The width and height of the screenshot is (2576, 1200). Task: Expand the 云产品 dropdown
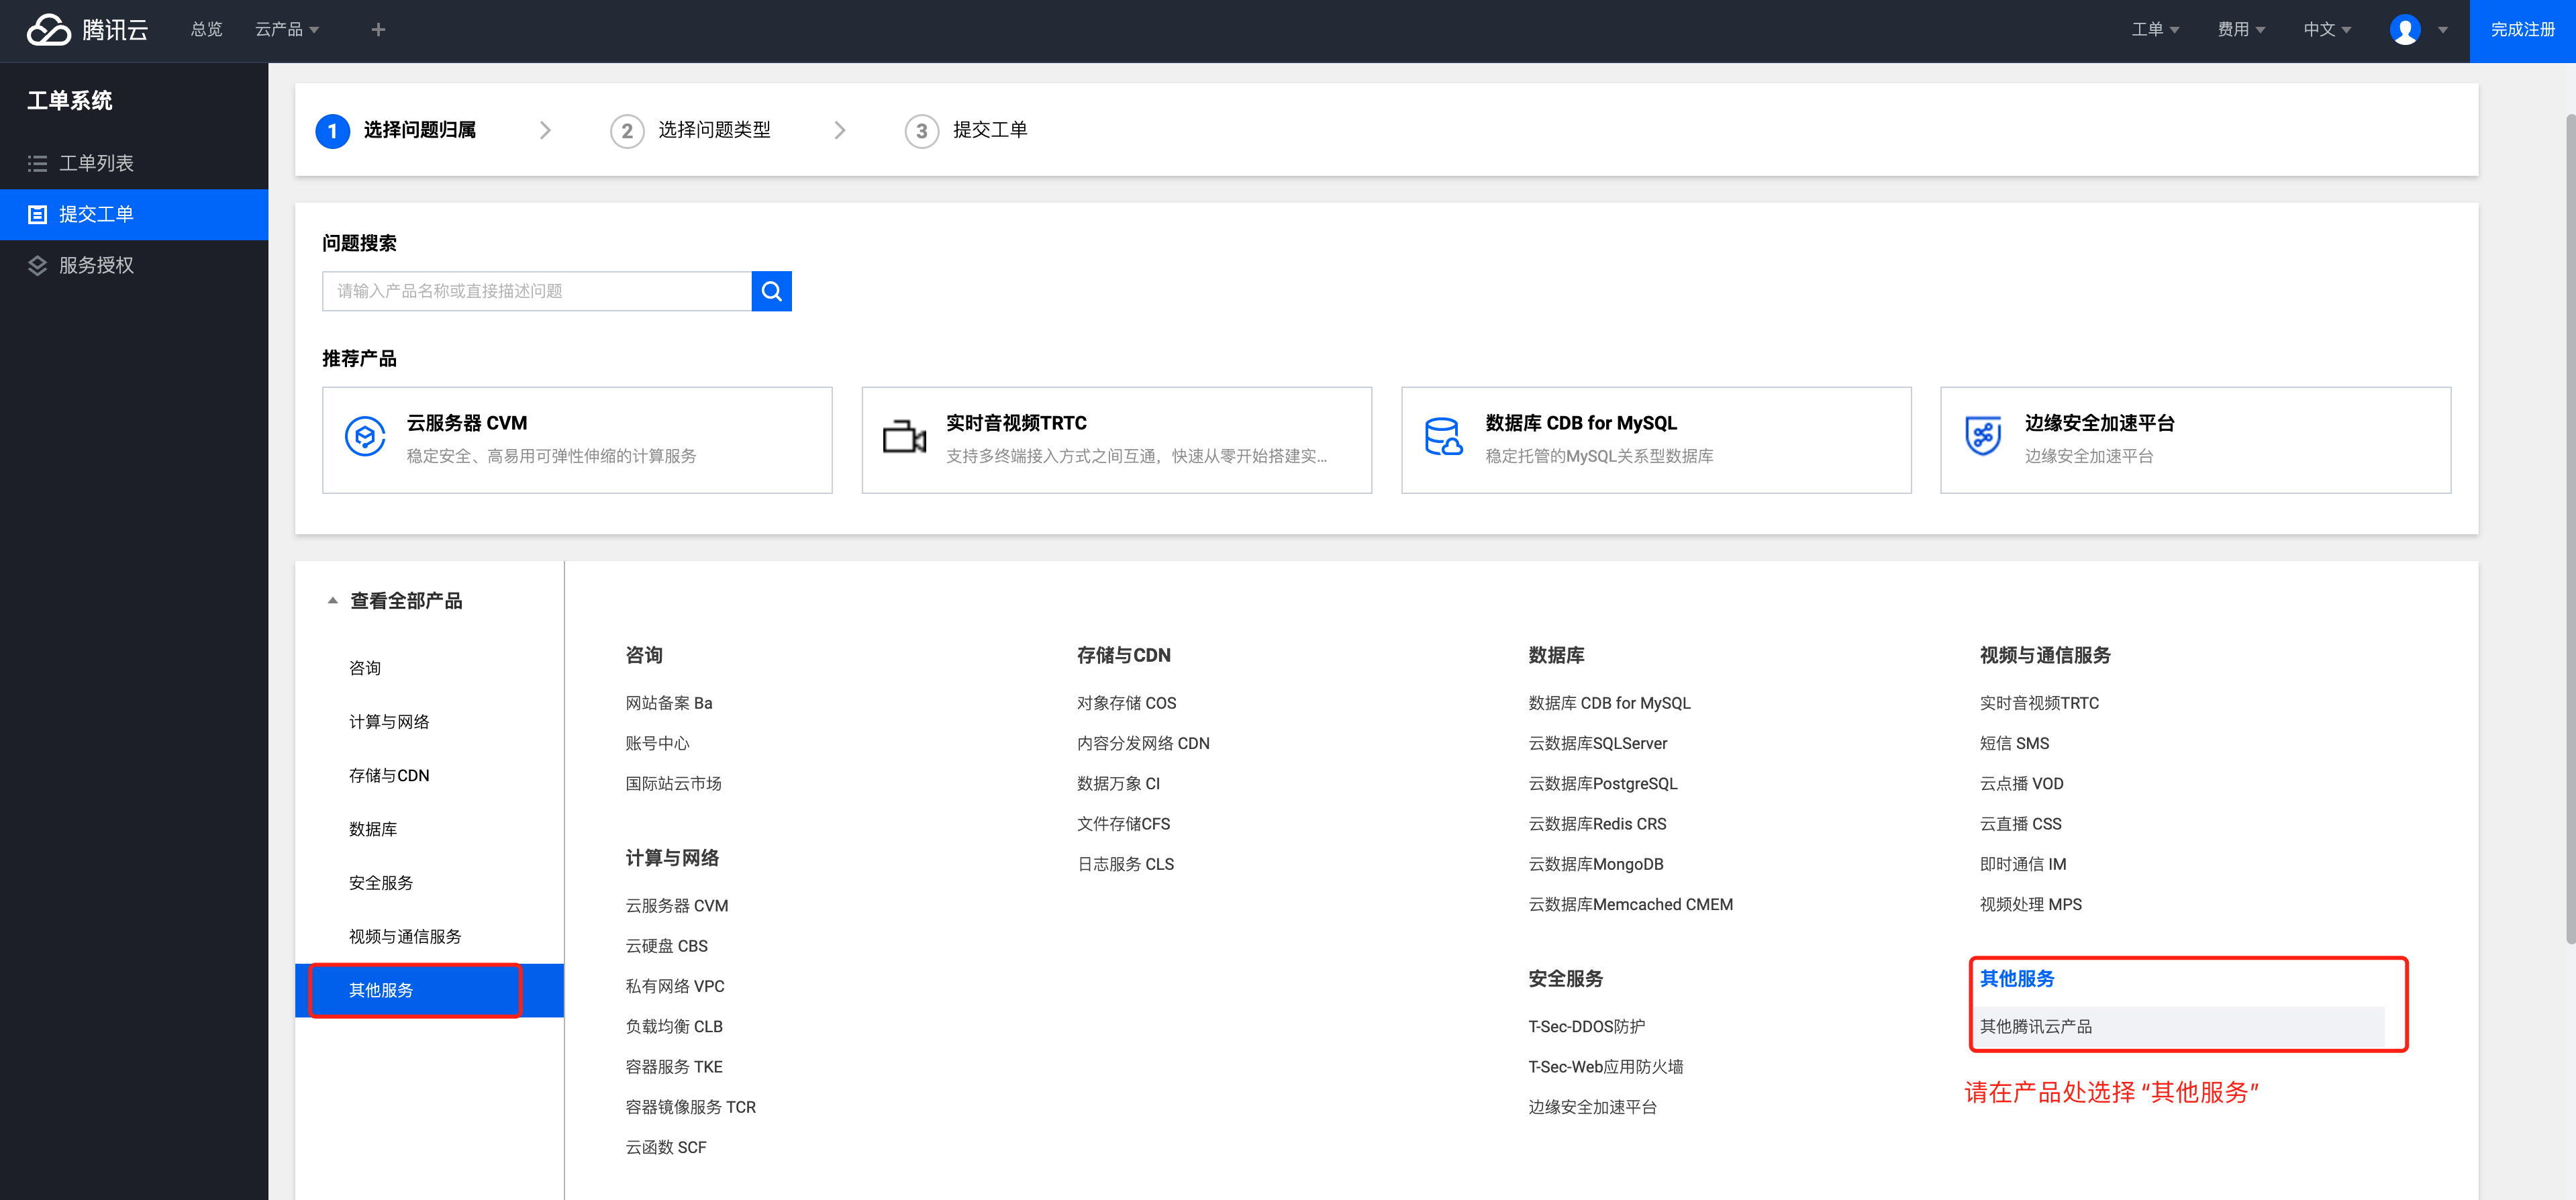click(x=287, y=30)
